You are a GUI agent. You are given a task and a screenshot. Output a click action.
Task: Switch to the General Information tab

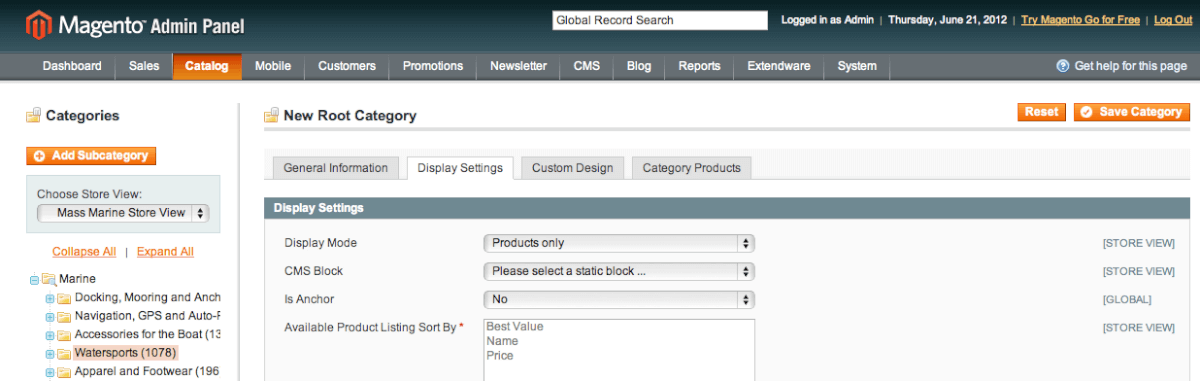tap(336, 168)
